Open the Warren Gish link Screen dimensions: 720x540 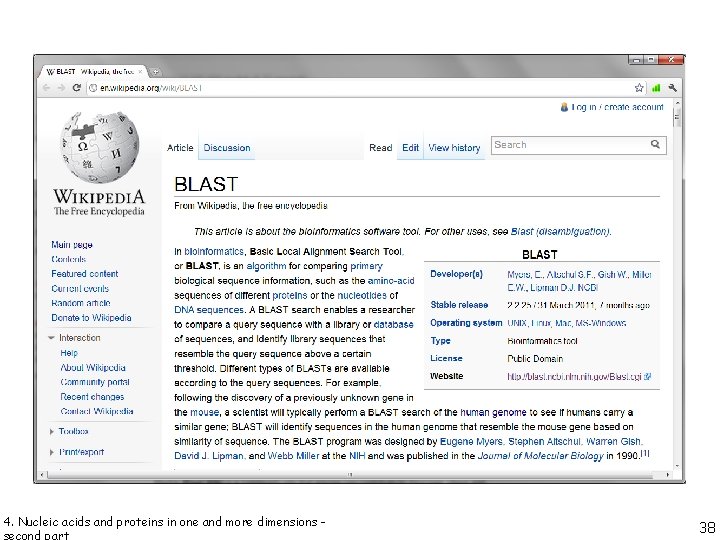pos(613,442)
